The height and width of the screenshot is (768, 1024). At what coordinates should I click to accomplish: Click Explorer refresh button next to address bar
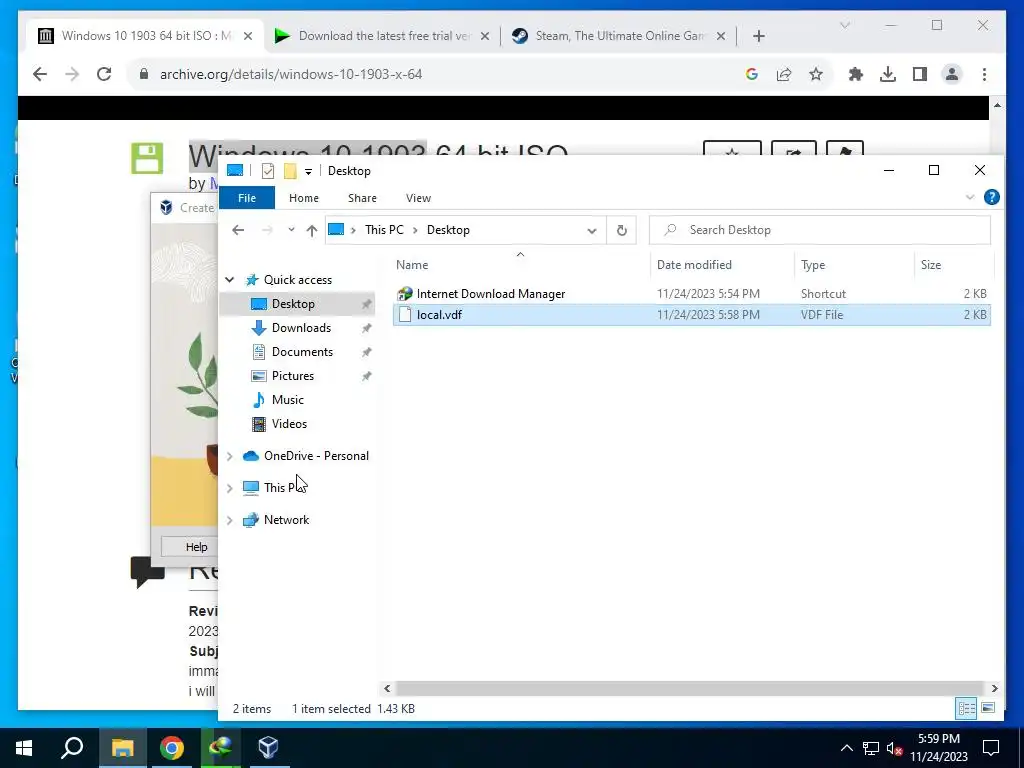click(x=622, y=230)
